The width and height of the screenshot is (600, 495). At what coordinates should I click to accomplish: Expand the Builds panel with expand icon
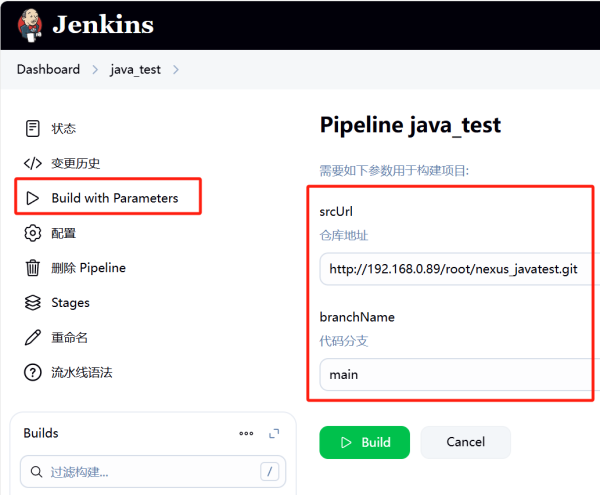pyautogui.click(x=274, y=433)
